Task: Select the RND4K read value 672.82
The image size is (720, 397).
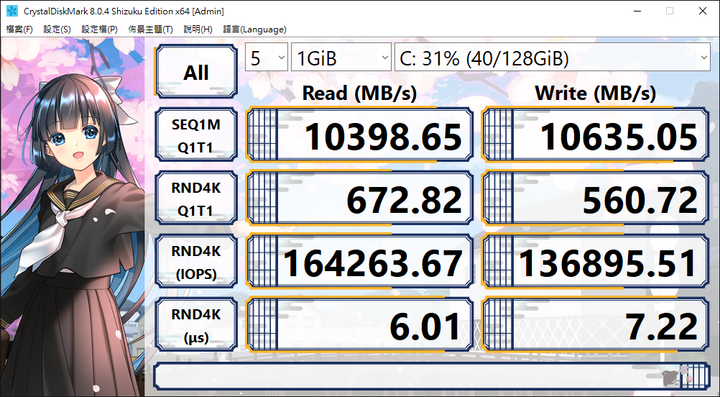Action: 360,199
